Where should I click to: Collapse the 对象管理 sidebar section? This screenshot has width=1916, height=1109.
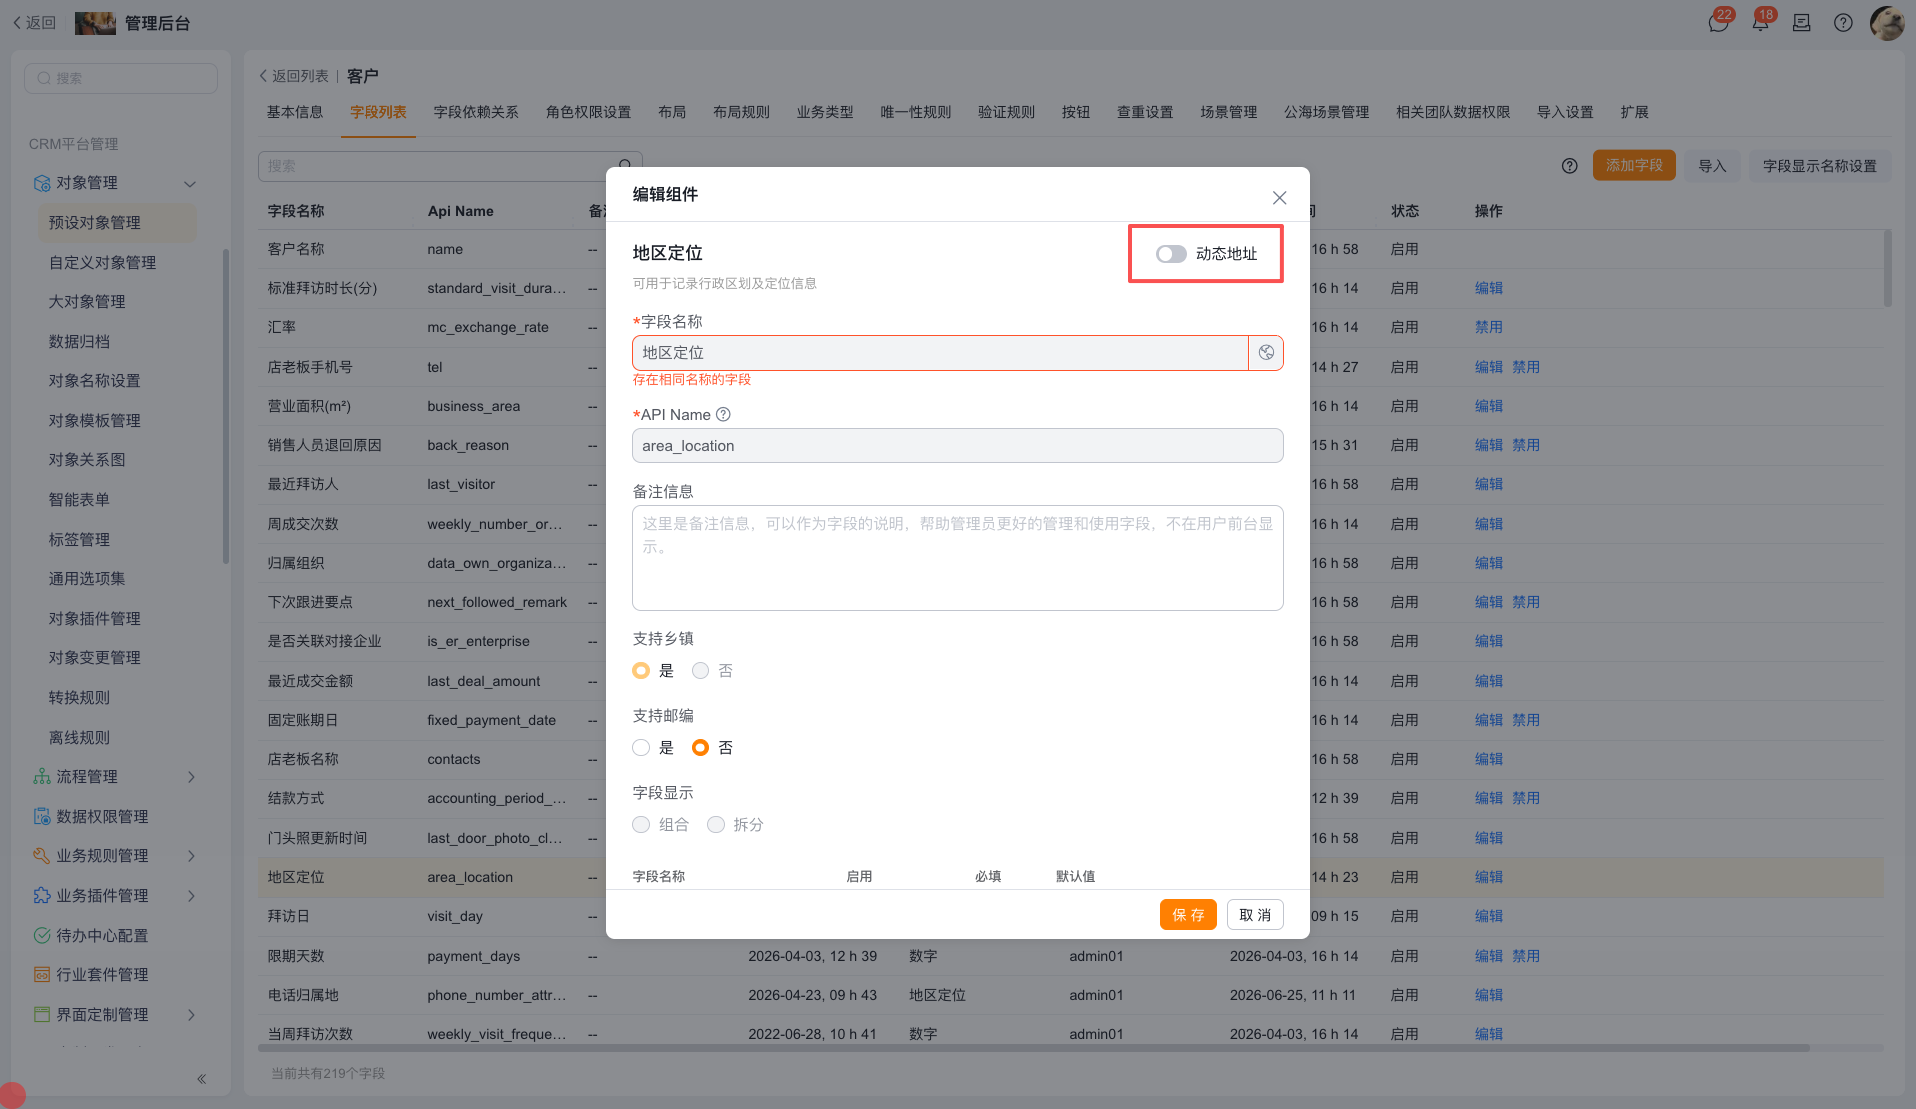190,184
